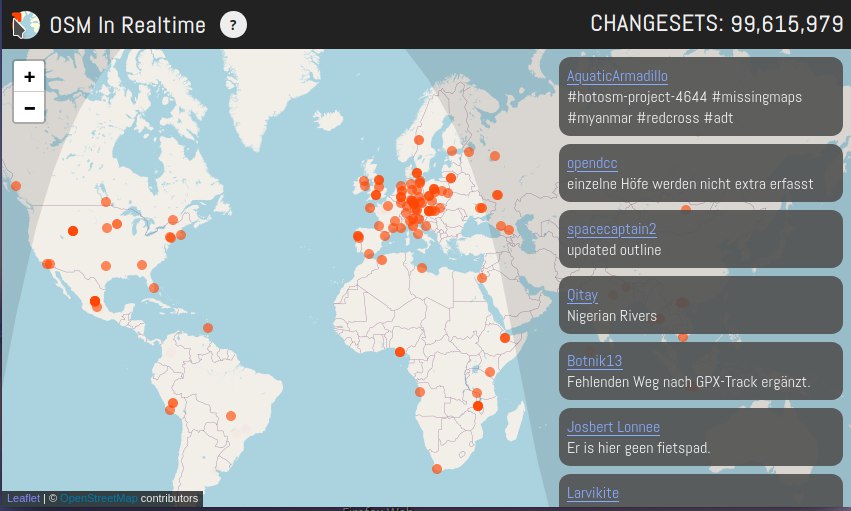
Task: Open AquaticArmadillo user profile link
Action: tap(617, 76)
